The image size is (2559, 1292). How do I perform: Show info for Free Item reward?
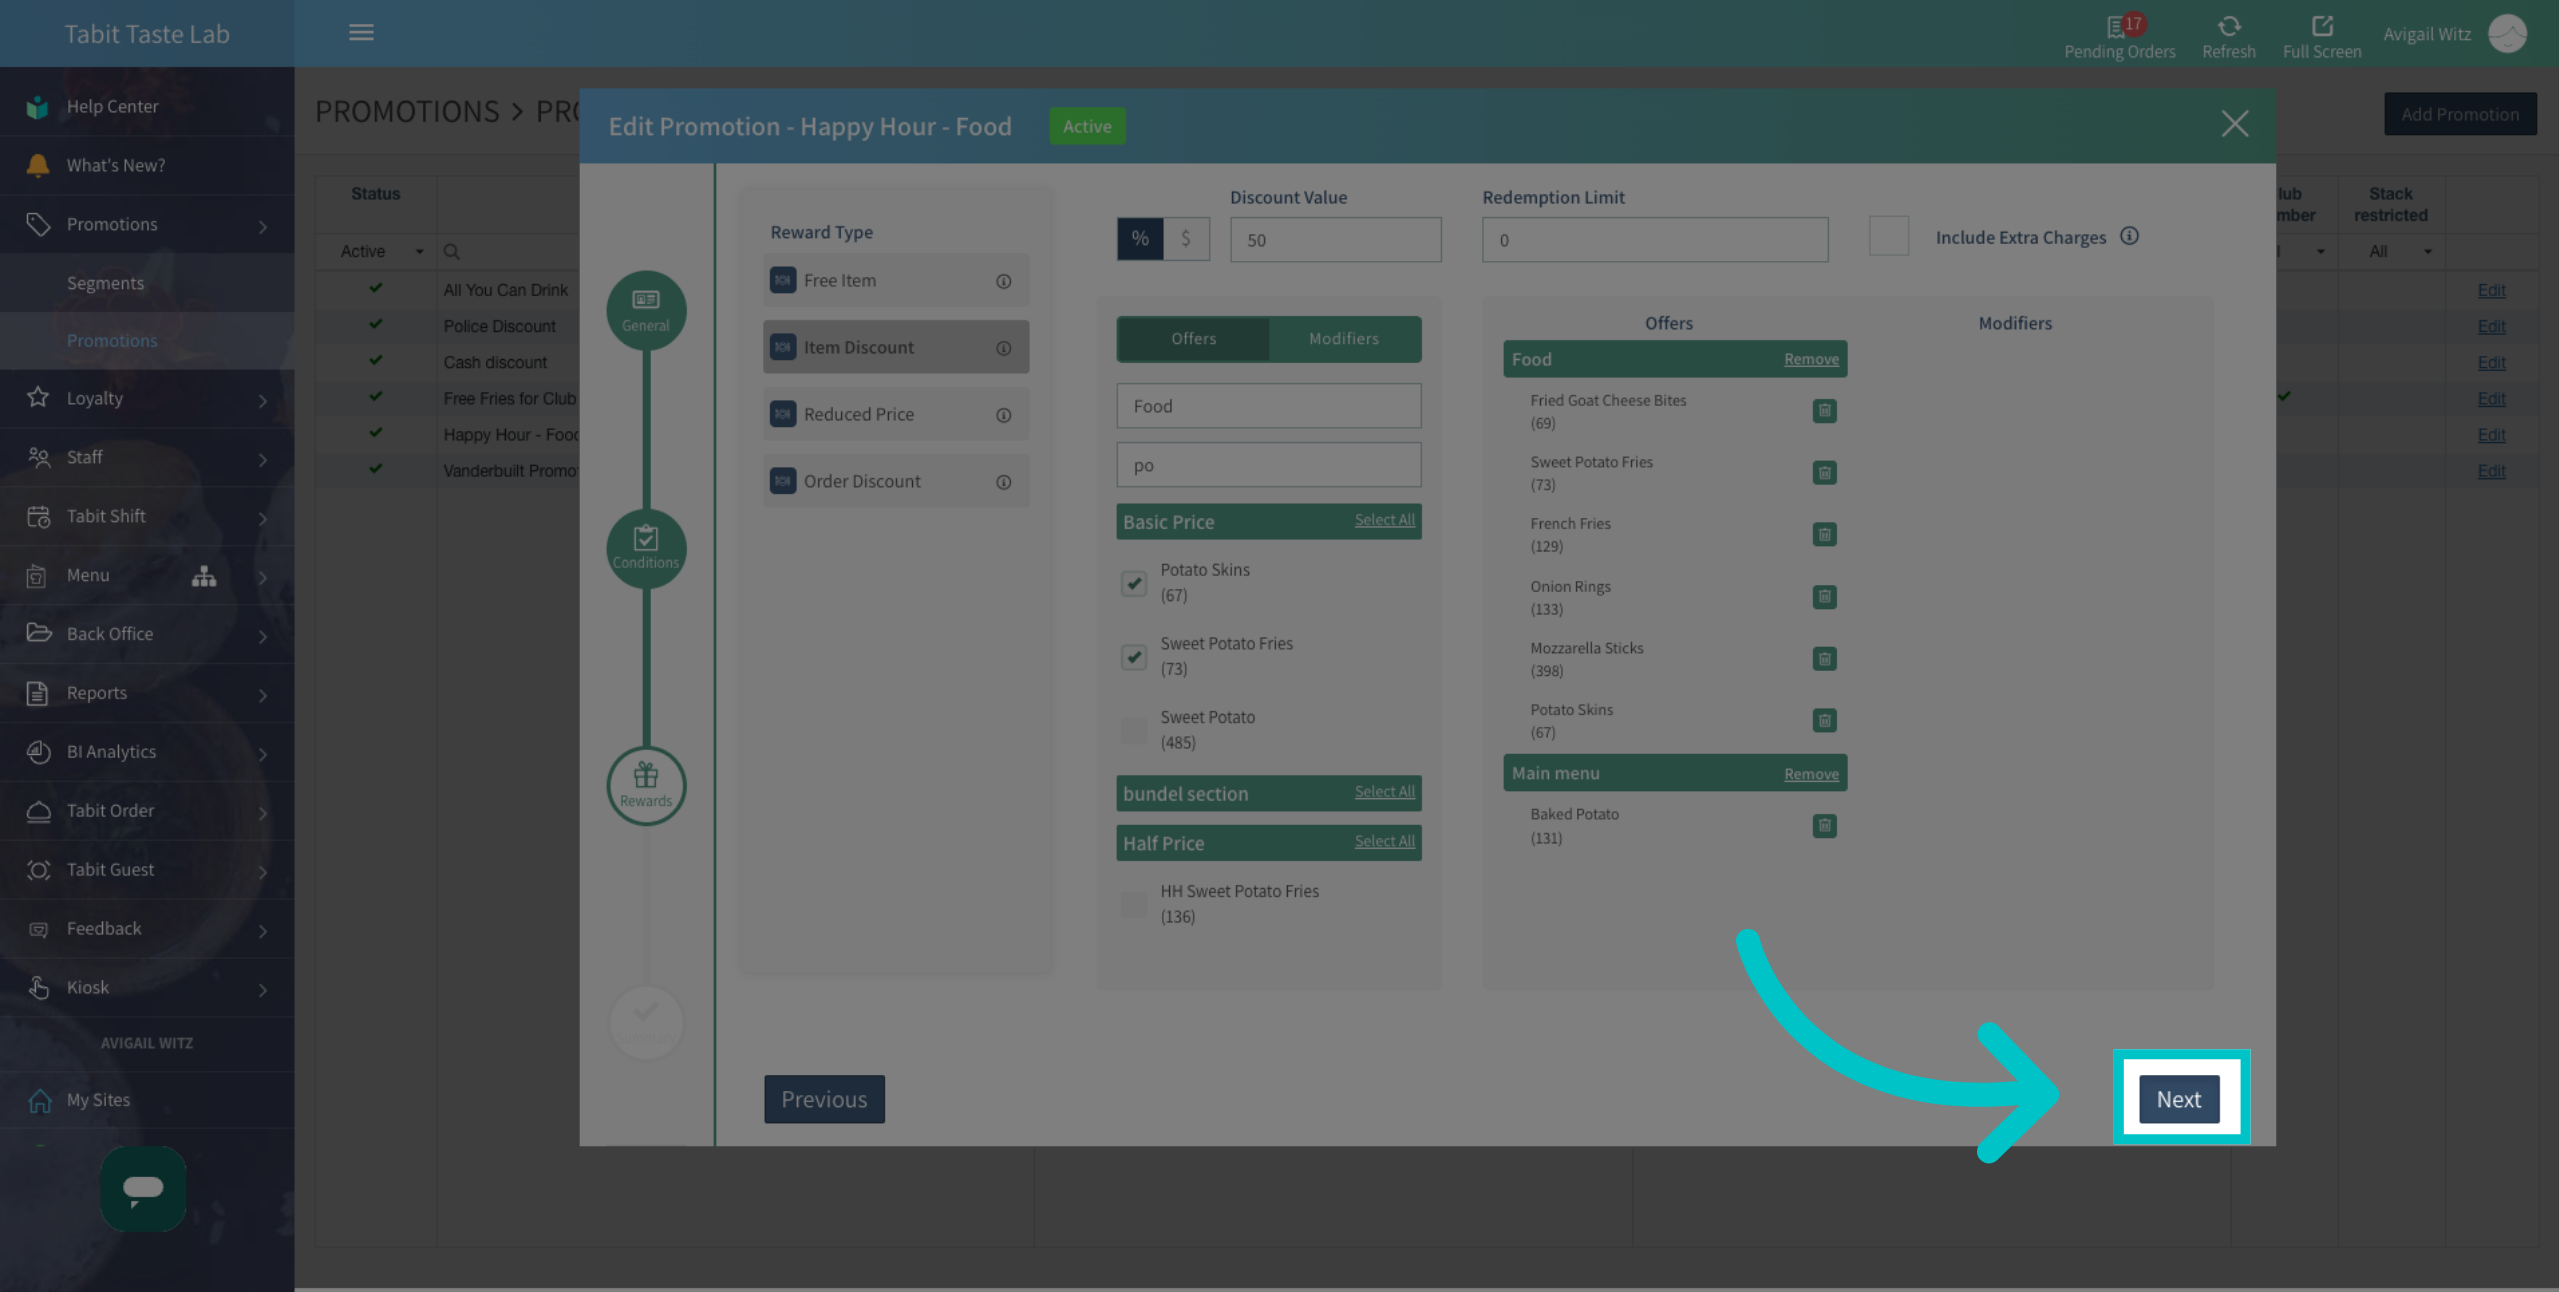[x=1003, y=281]
